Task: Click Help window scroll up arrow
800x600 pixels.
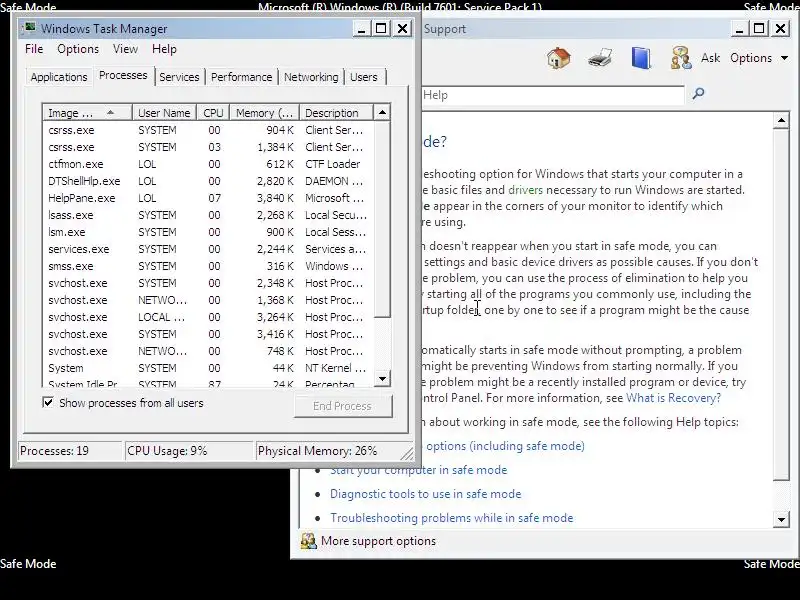Action: click(781, 121)
